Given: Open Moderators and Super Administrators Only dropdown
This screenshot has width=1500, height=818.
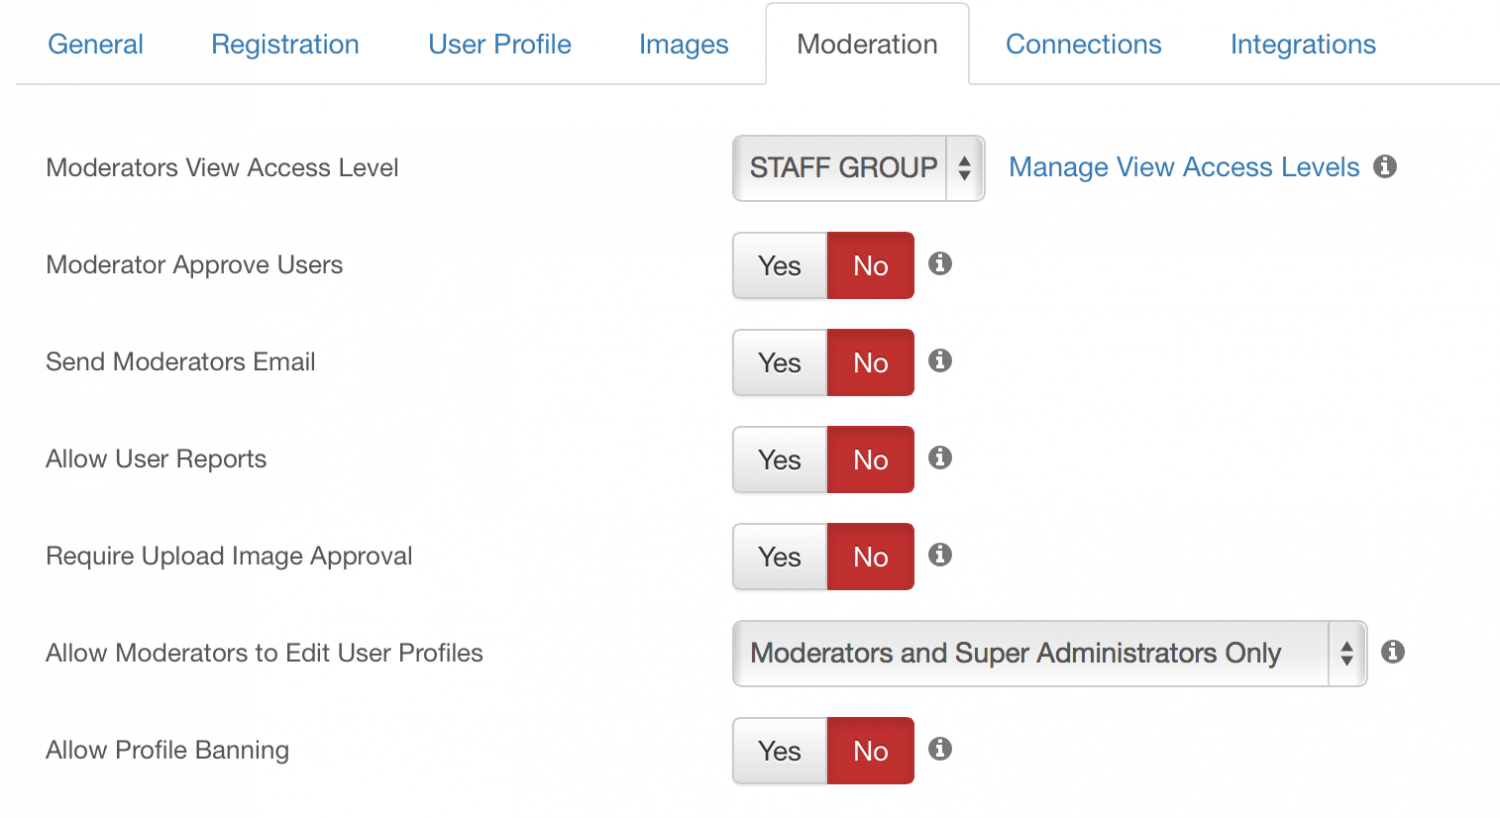Looking at the screenshot, I should click(x=1050, y=653).
